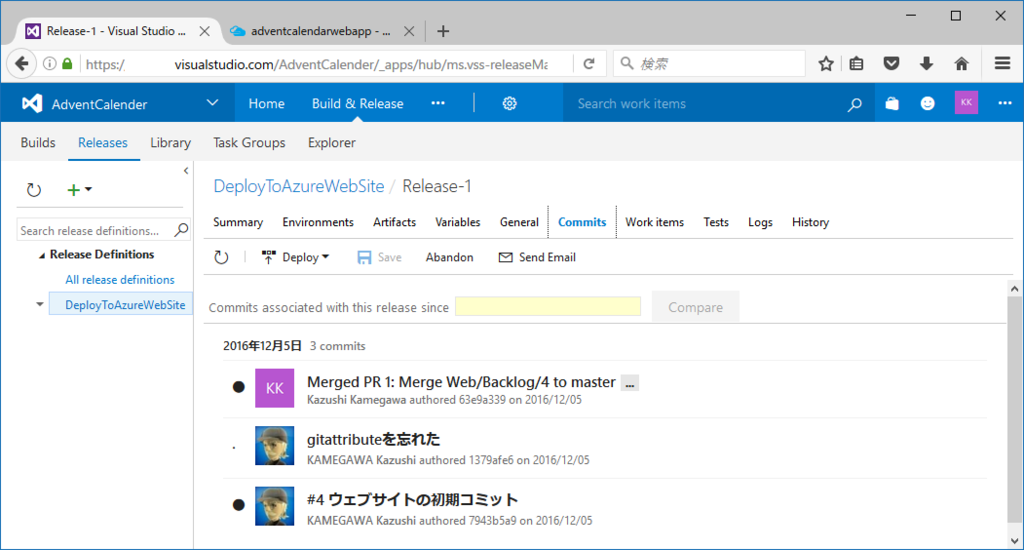
Task: Click the Compare button
Action: pyautogui.click(x=696, y=307)
